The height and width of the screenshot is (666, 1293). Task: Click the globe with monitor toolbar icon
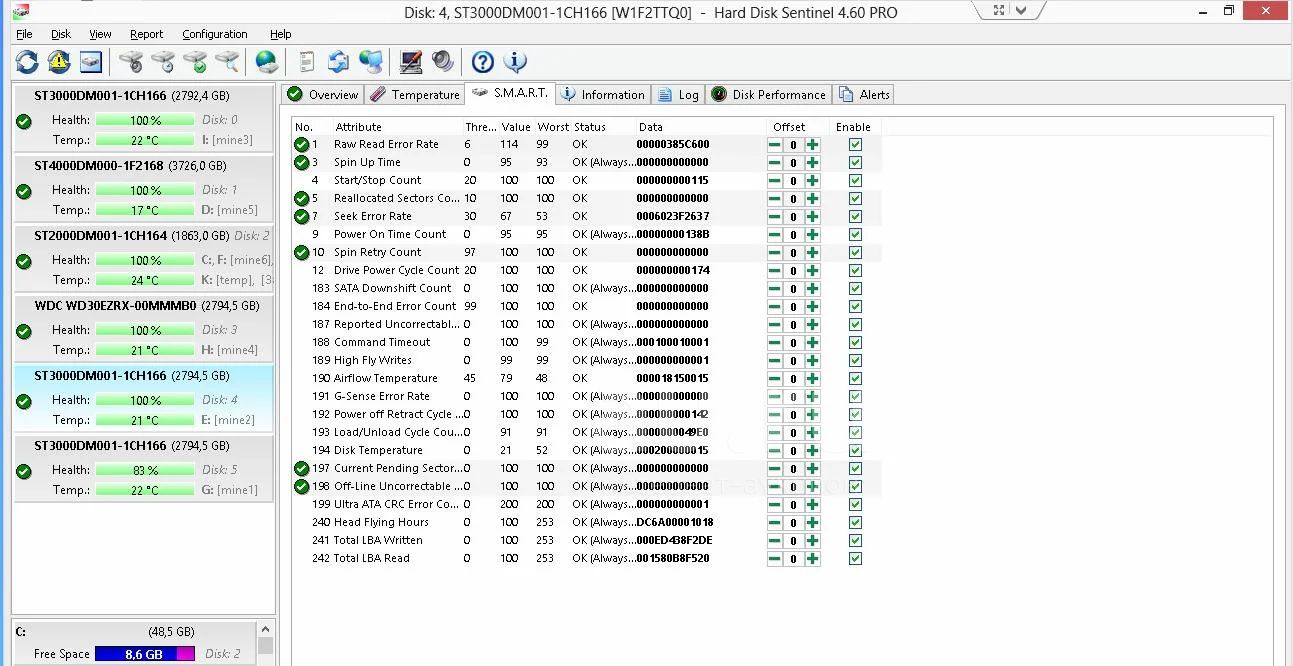click(371, 62)
